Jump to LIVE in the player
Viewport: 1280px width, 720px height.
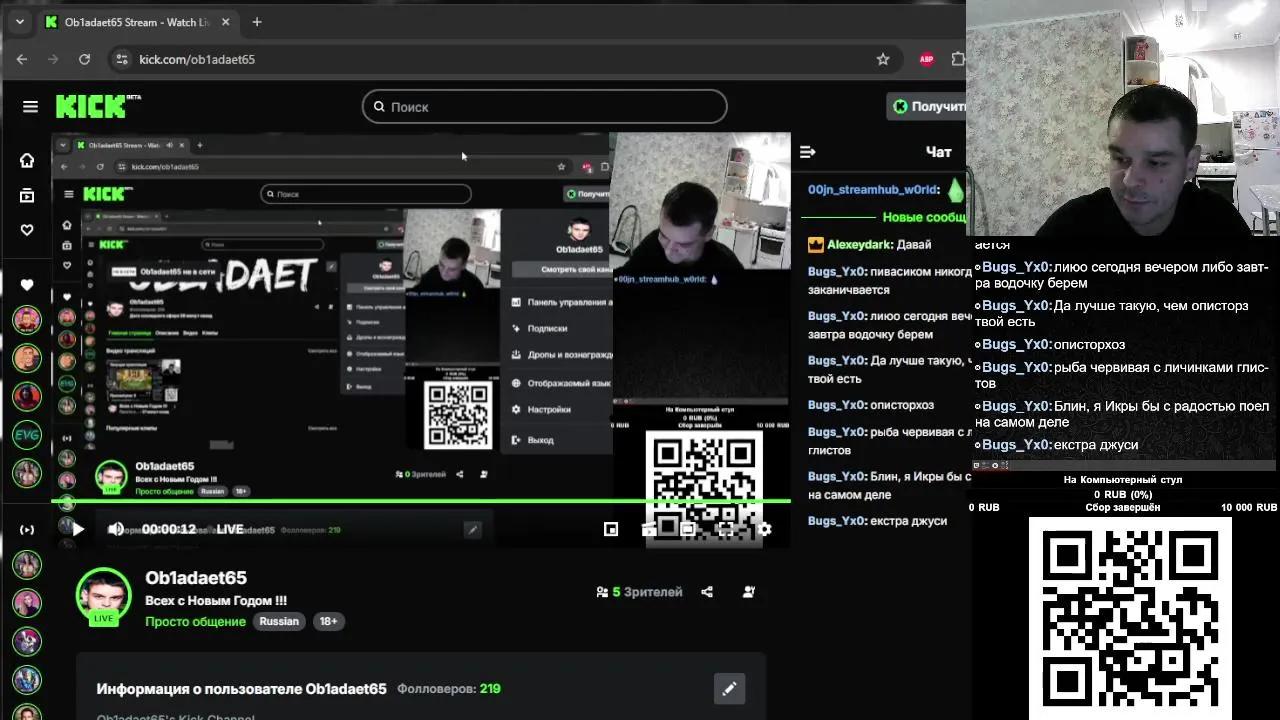click(230, 529)
